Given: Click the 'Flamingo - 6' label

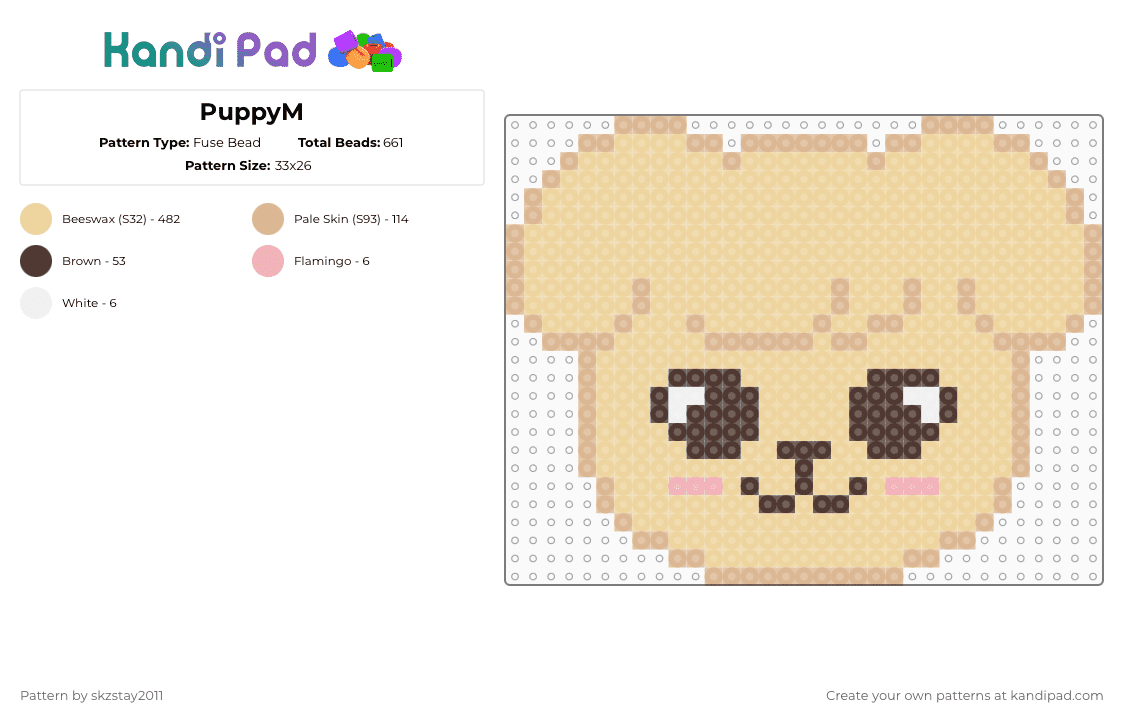Looking at the screenshot, I should 332,261.
